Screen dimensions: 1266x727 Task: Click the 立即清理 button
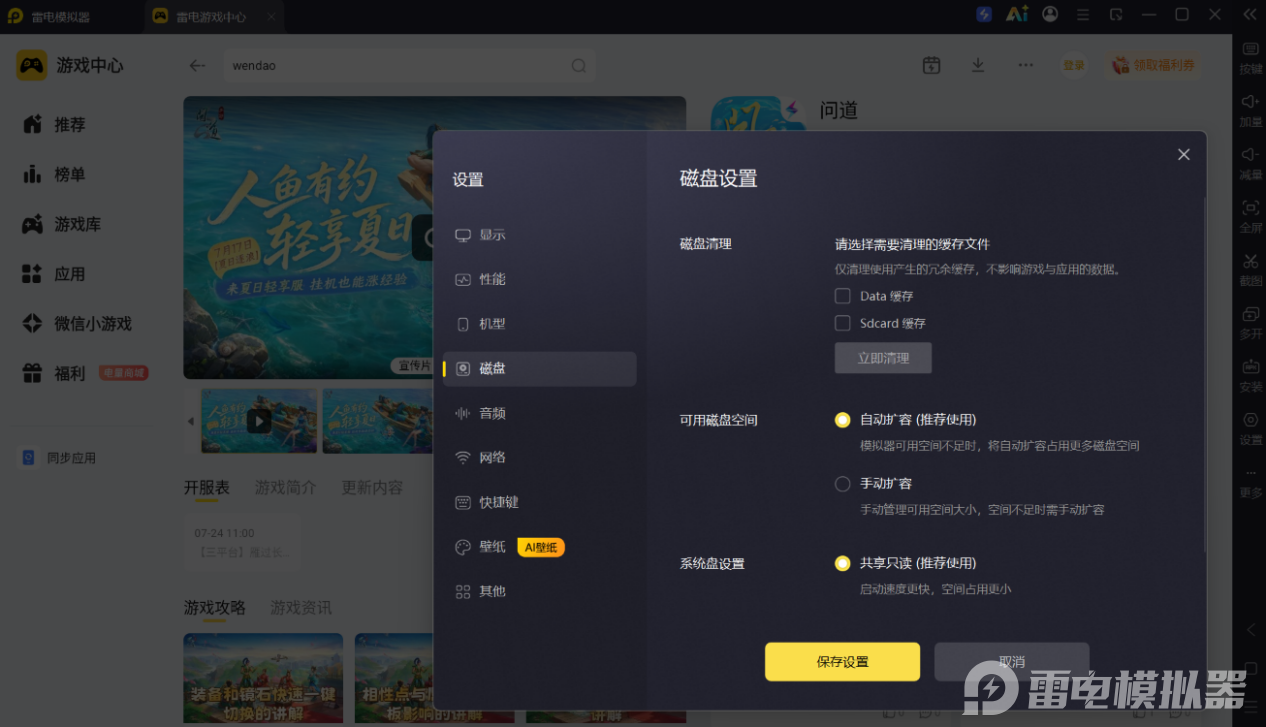tap(883, 358)
